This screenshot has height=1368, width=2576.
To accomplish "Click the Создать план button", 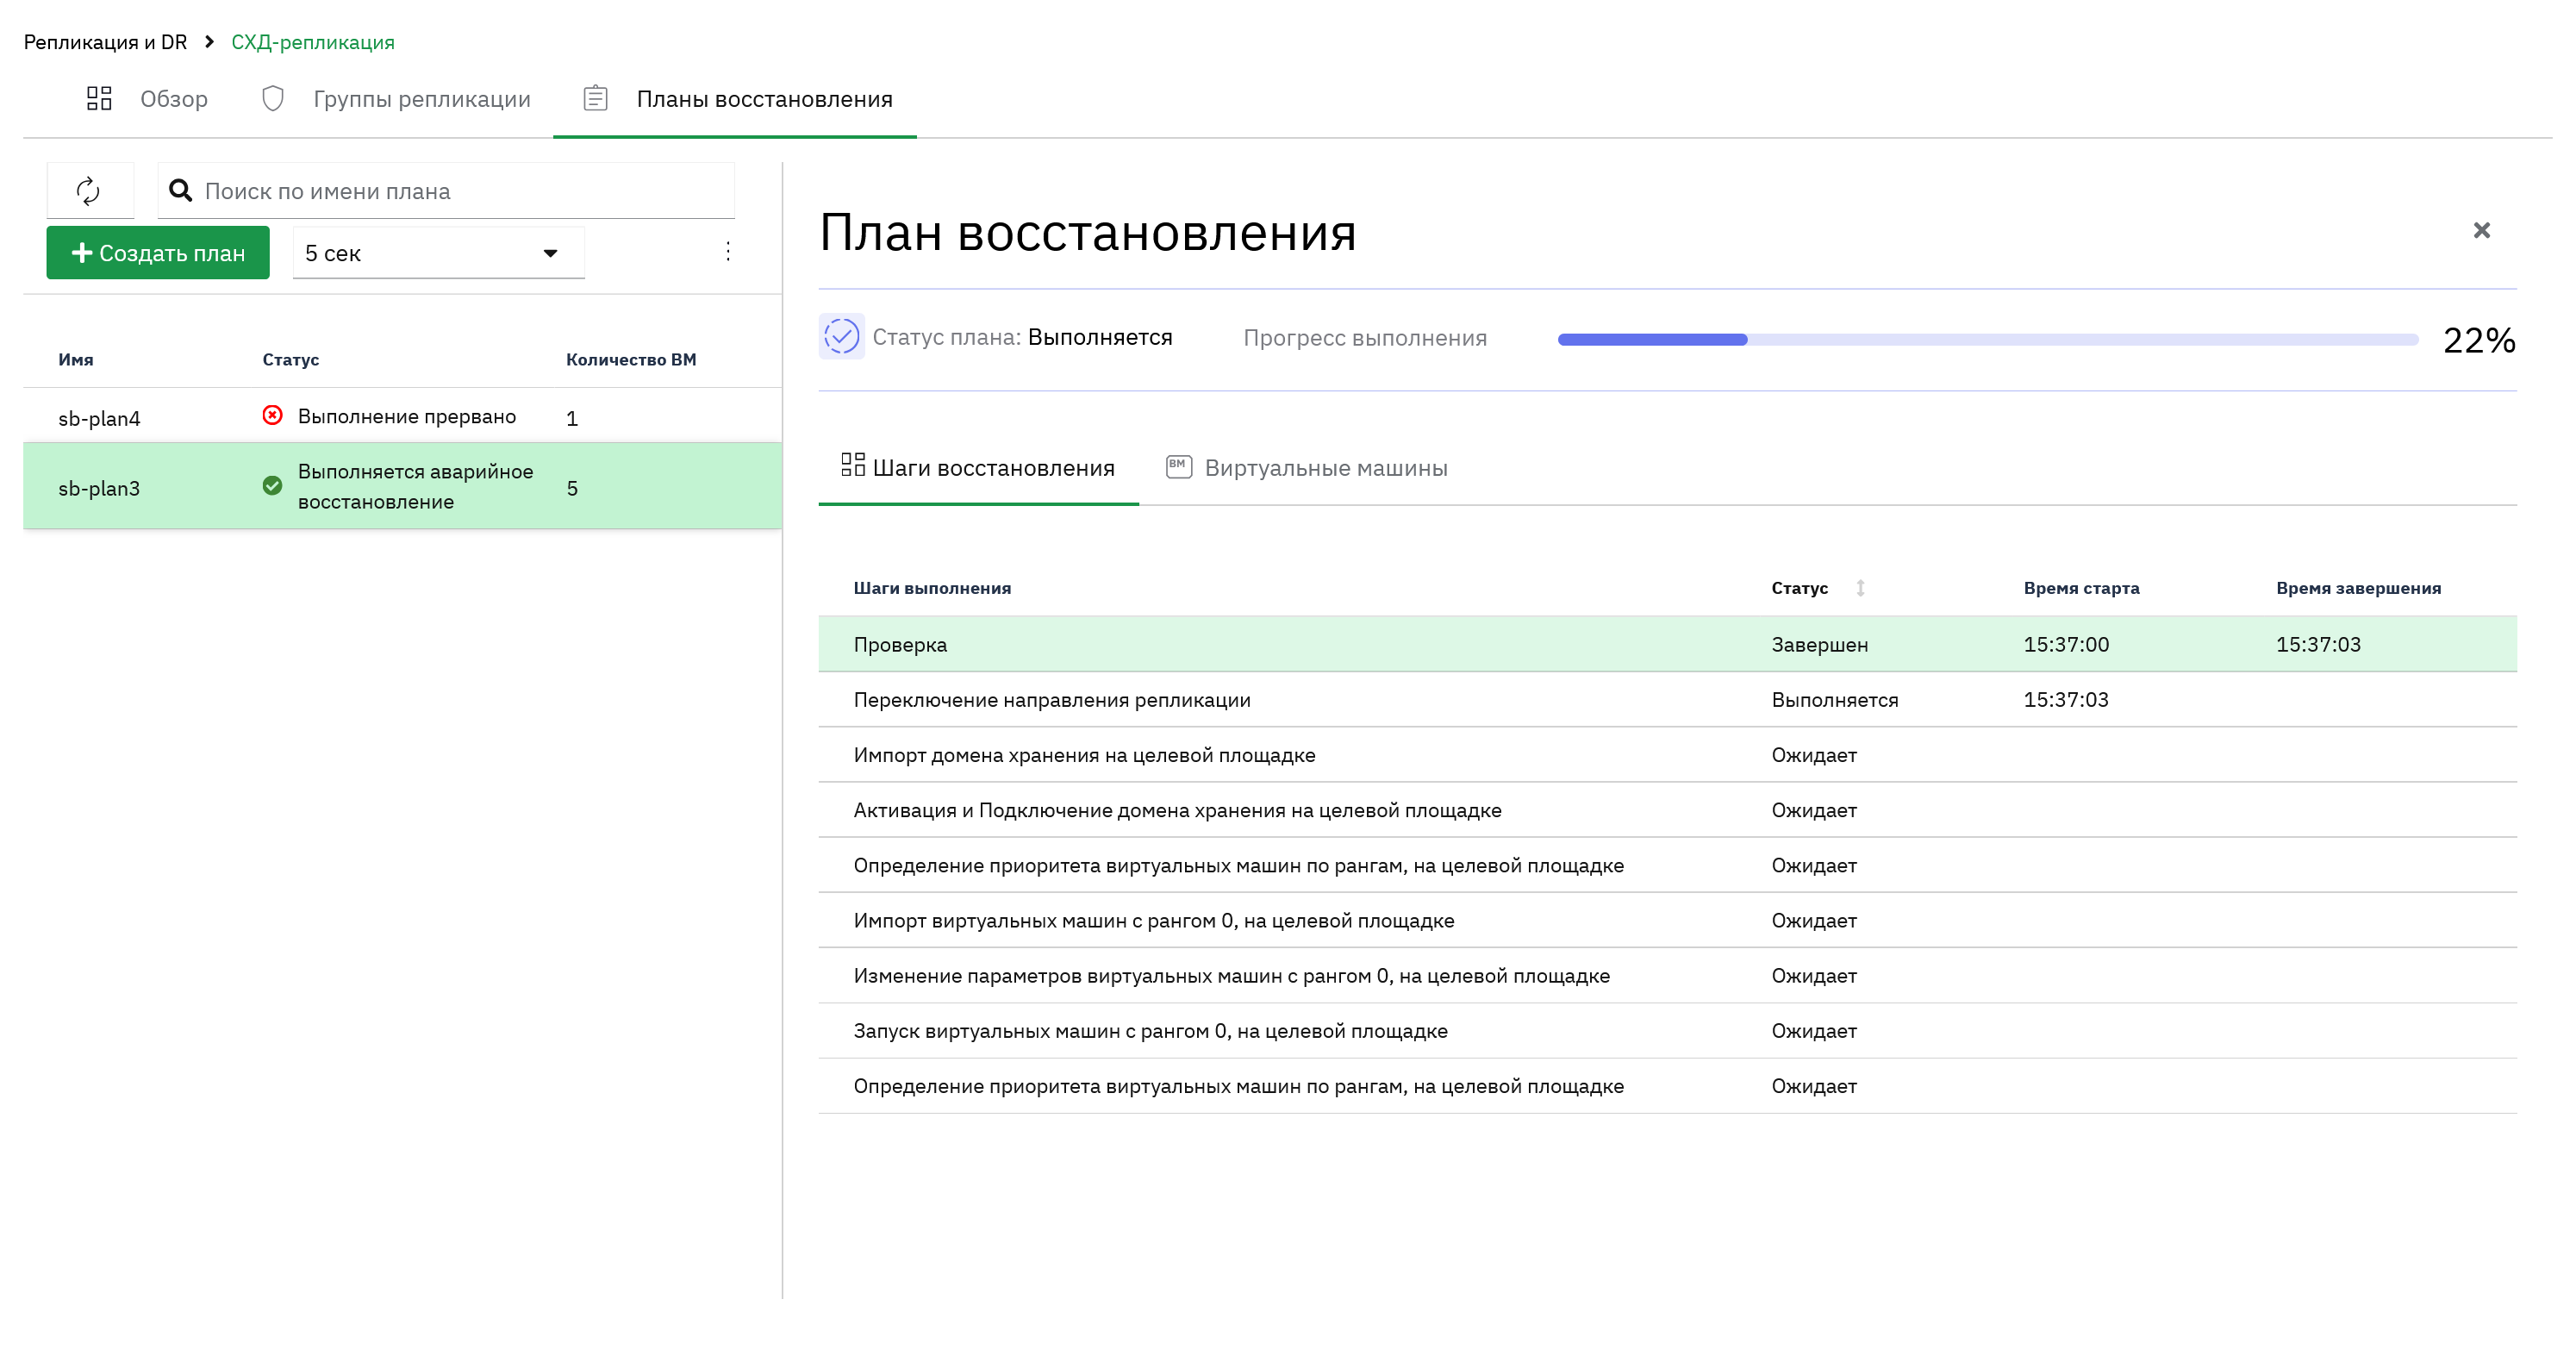I will (158, 253).
